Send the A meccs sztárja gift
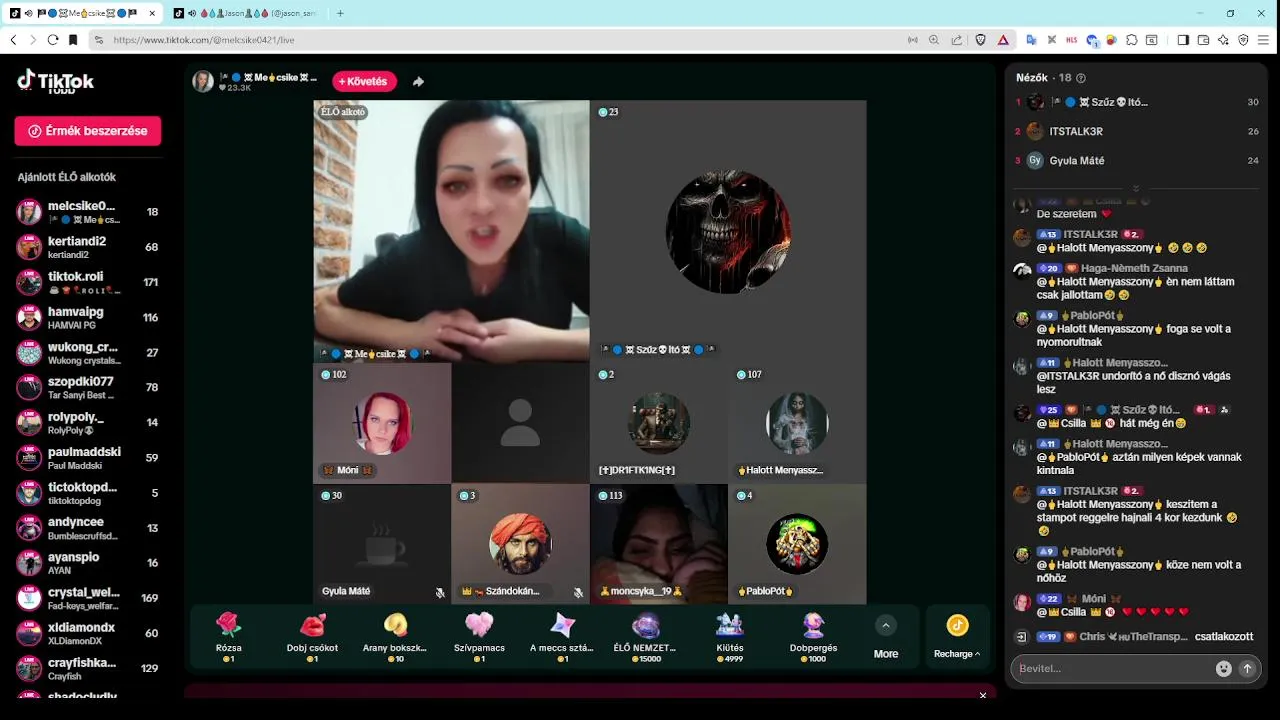1280x720 pixels. pyautogui.click(x=562, y=637)
